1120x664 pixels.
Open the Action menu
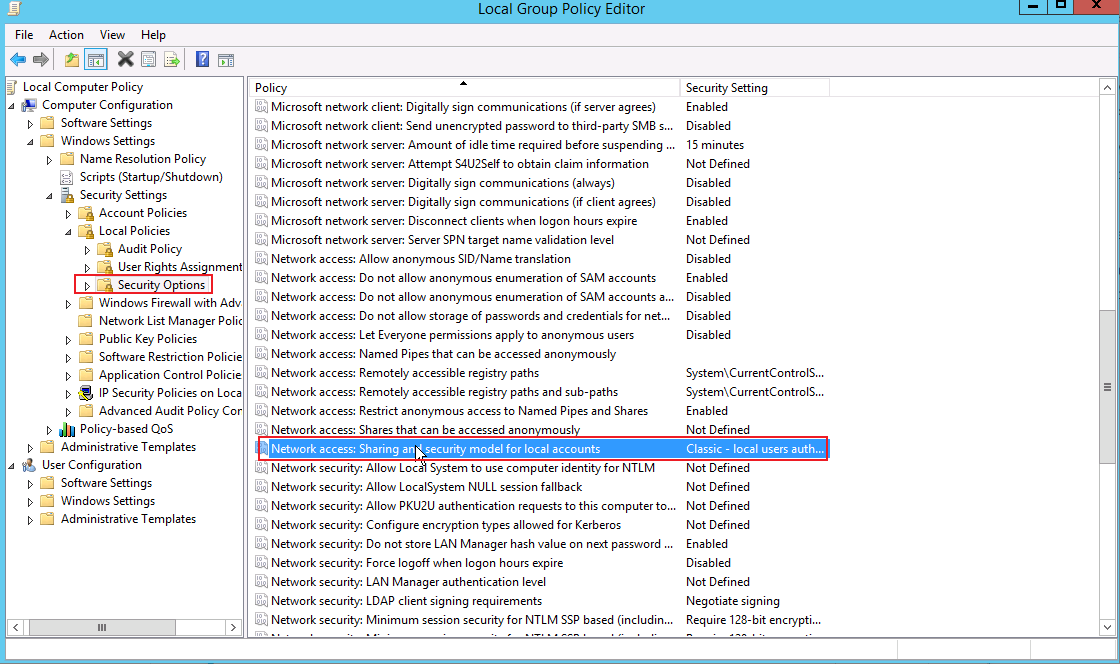pyautogui.click(x=66, y=34)
